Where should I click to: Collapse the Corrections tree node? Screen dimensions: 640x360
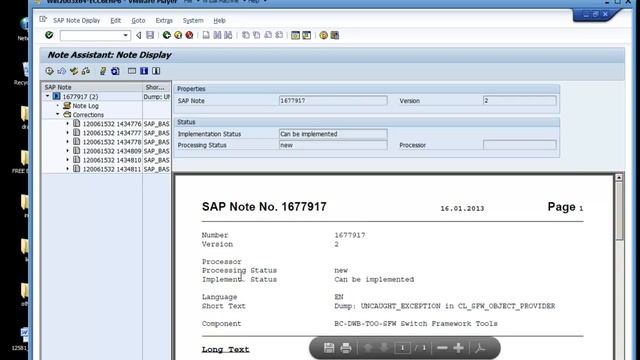point(58,114)
